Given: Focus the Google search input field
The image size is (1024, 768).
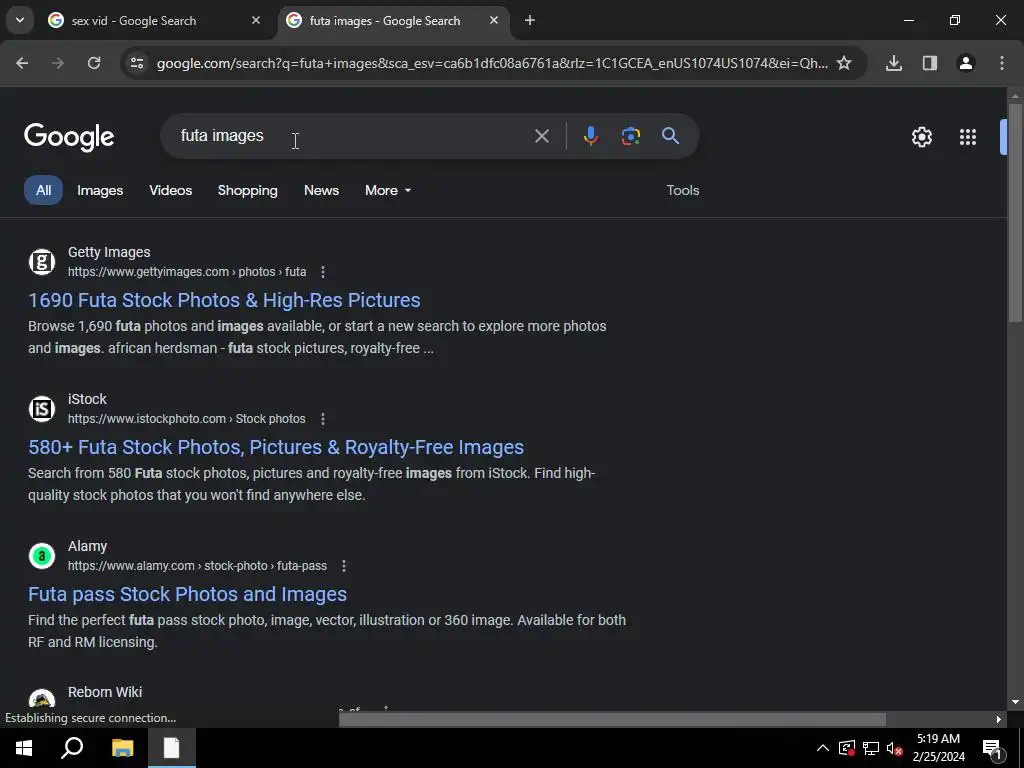Looking at the screenshot, I should point(353,136).
